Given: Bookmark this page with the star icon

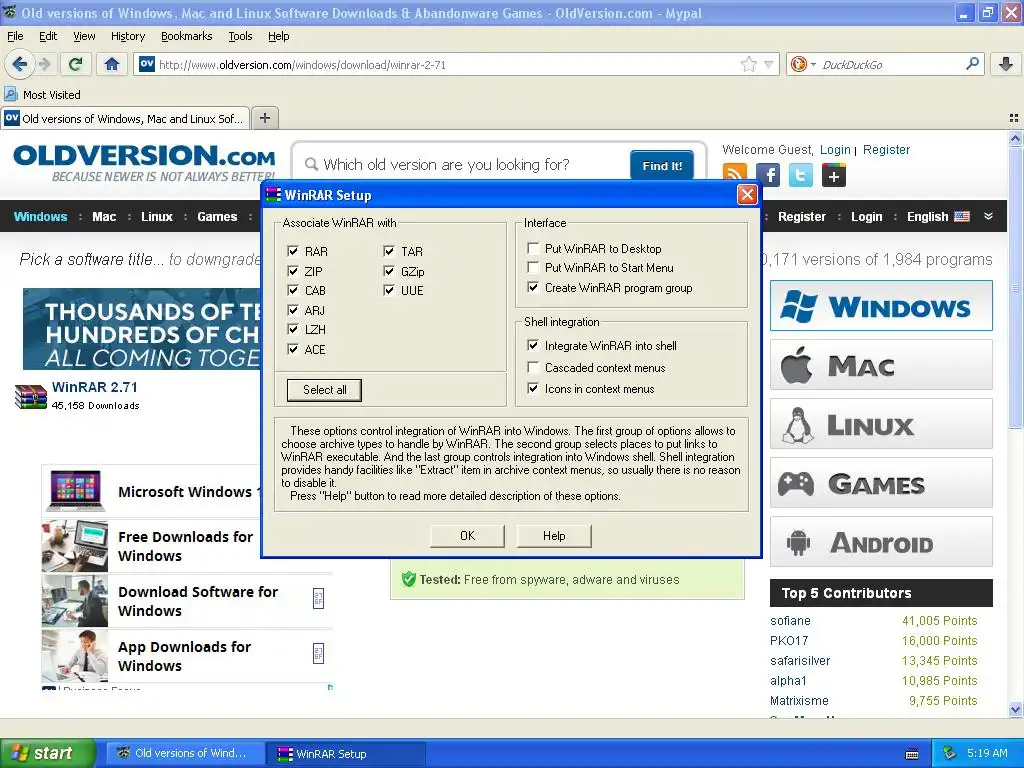Looking at the screenshot, I should (x=748, y=64).
